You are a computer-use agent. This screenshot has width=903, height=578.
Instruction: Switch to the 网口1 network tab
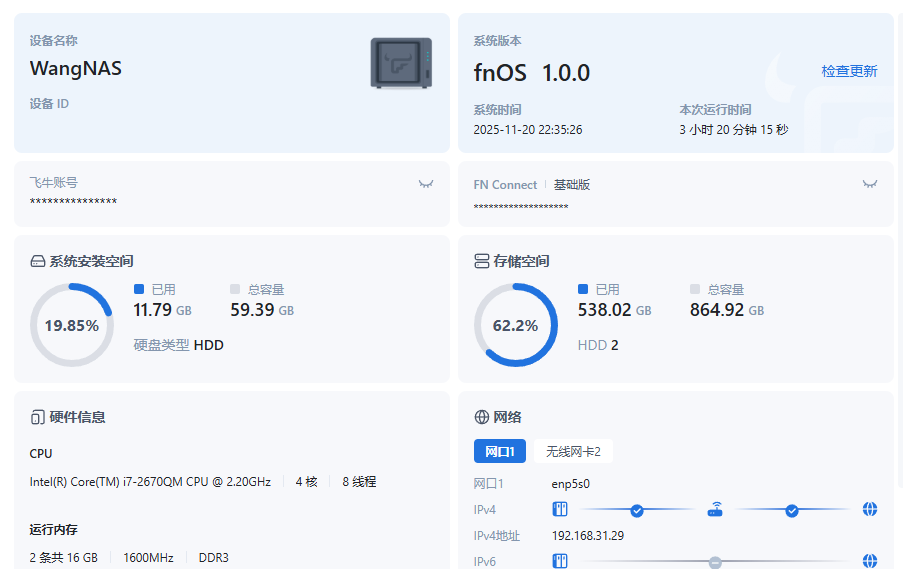[x=499, y=451]
